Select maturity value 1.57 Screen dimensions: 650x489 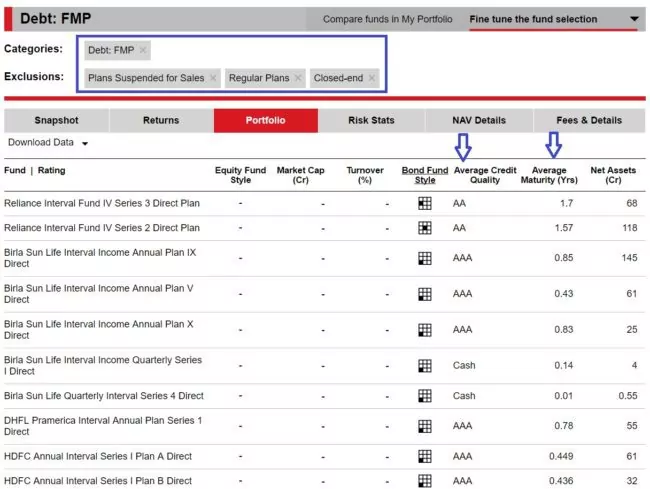coord(564,228)
